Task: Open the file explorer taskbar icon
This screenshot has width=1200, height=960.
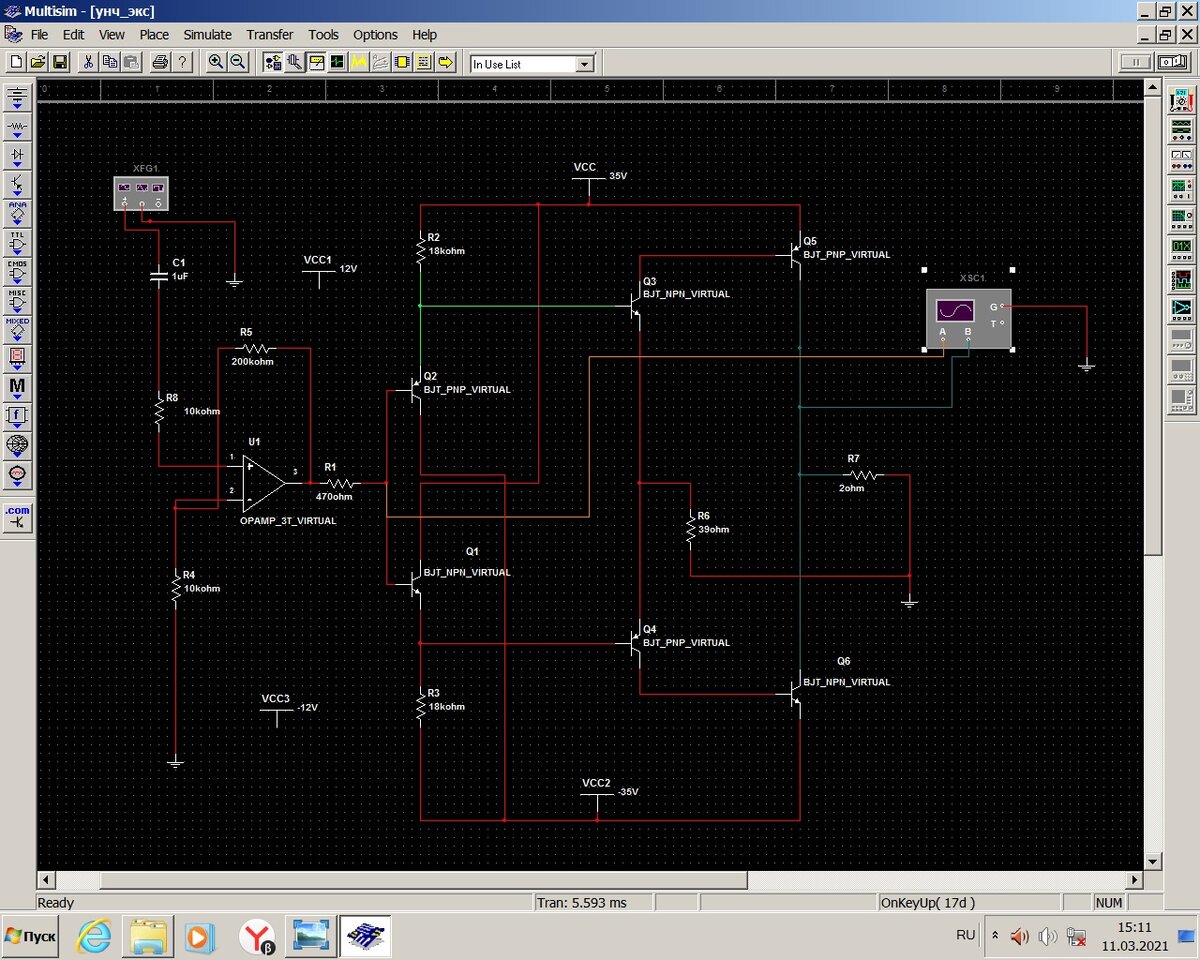Action: pyautogui.click(x=149, y=937)
